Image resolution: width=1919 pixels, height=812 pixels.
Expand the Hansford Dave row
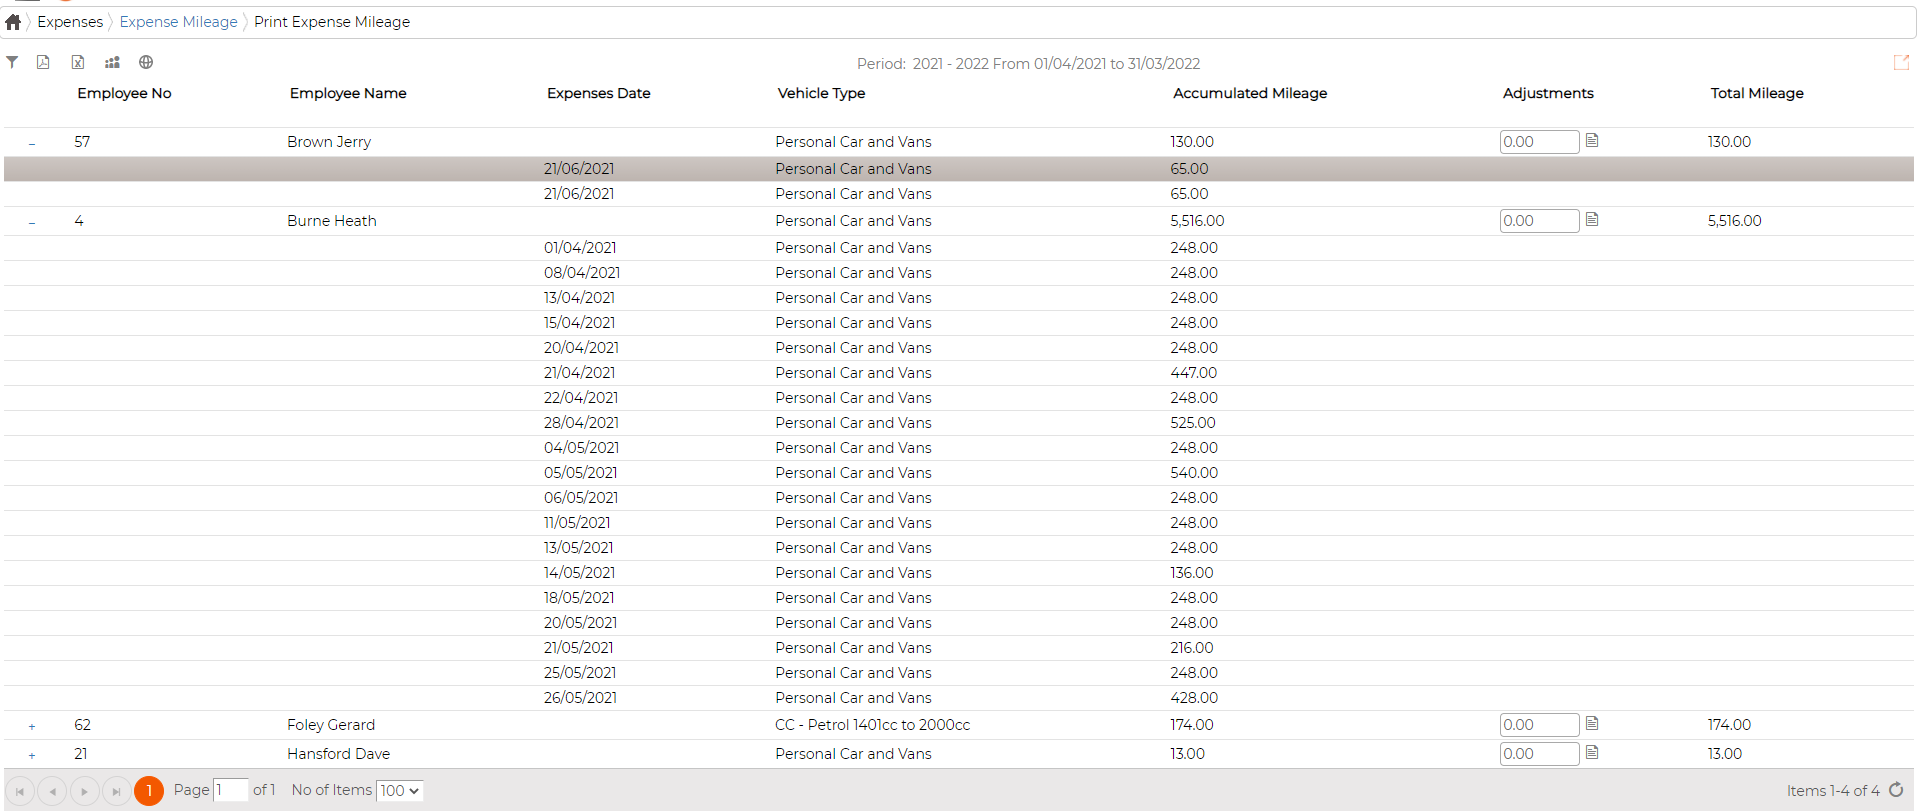[x=32, y=756]
